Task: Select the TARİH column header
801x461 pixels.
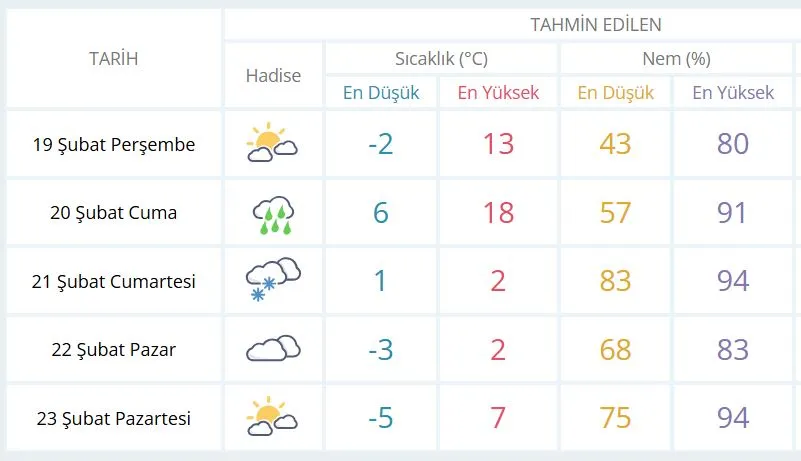Action: tap(113, 58)
